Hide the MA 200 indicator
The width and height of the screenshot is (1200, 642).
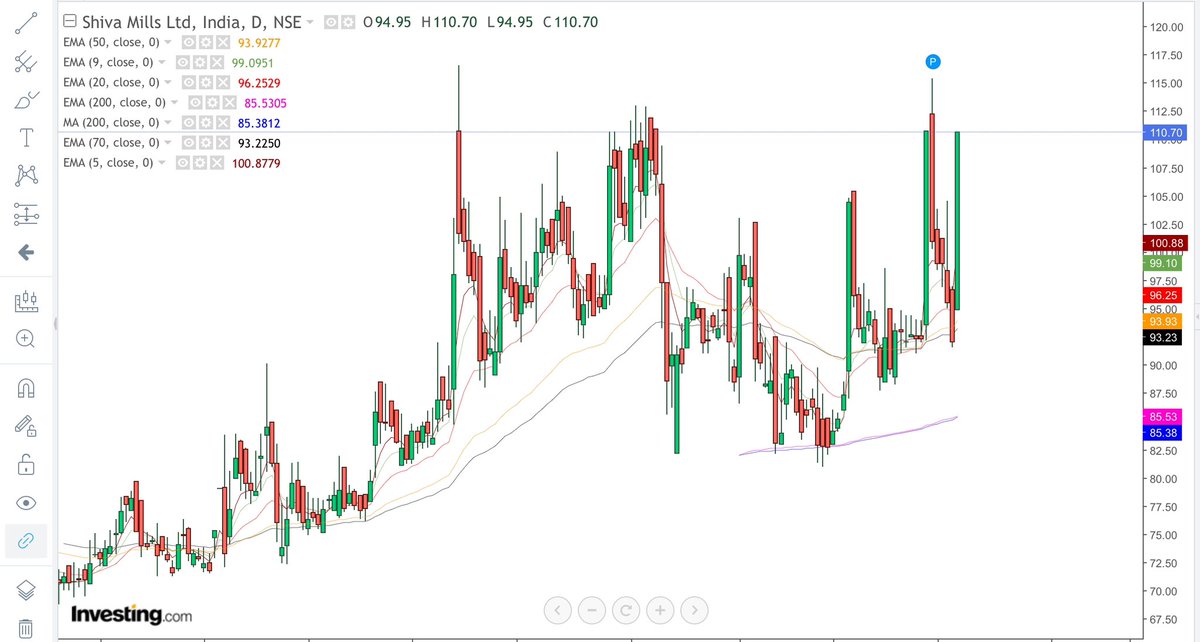[189, 122]
